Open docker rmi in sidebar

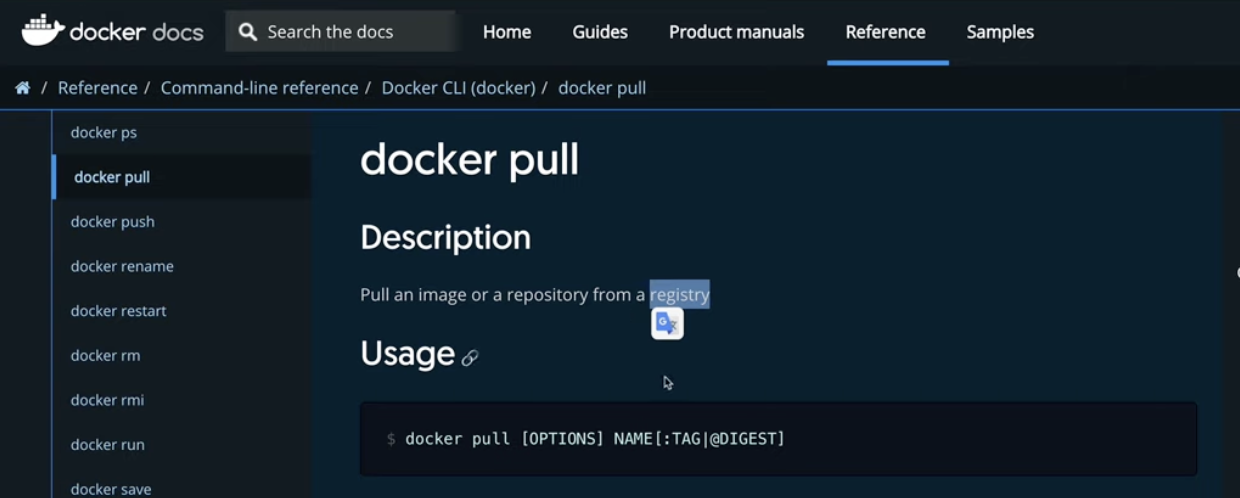107,400
